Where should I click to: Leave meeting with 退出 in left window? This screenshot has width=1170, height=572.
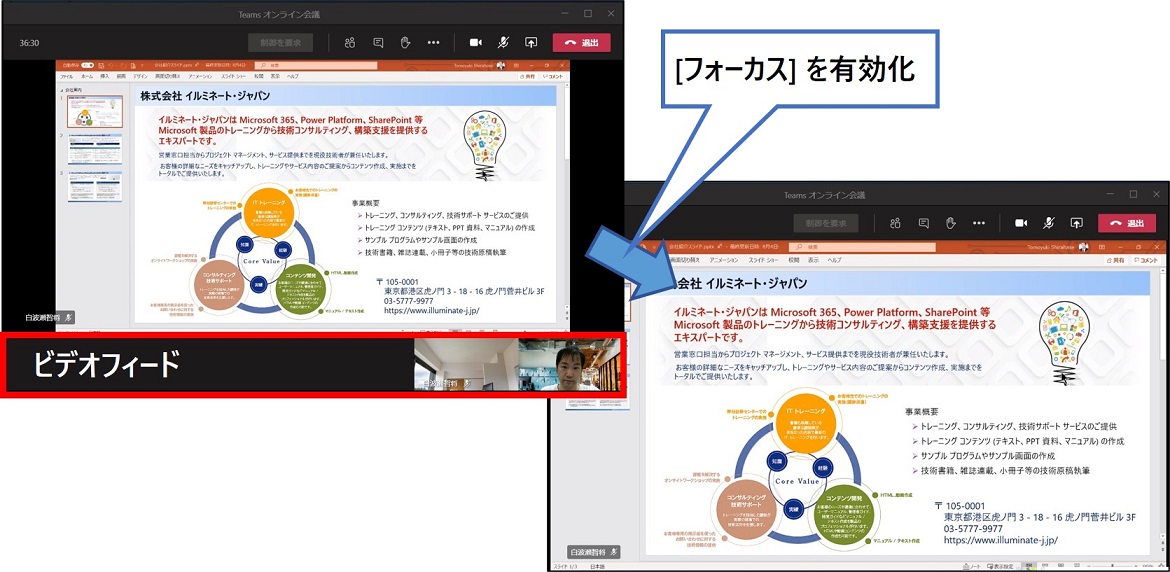581,43
